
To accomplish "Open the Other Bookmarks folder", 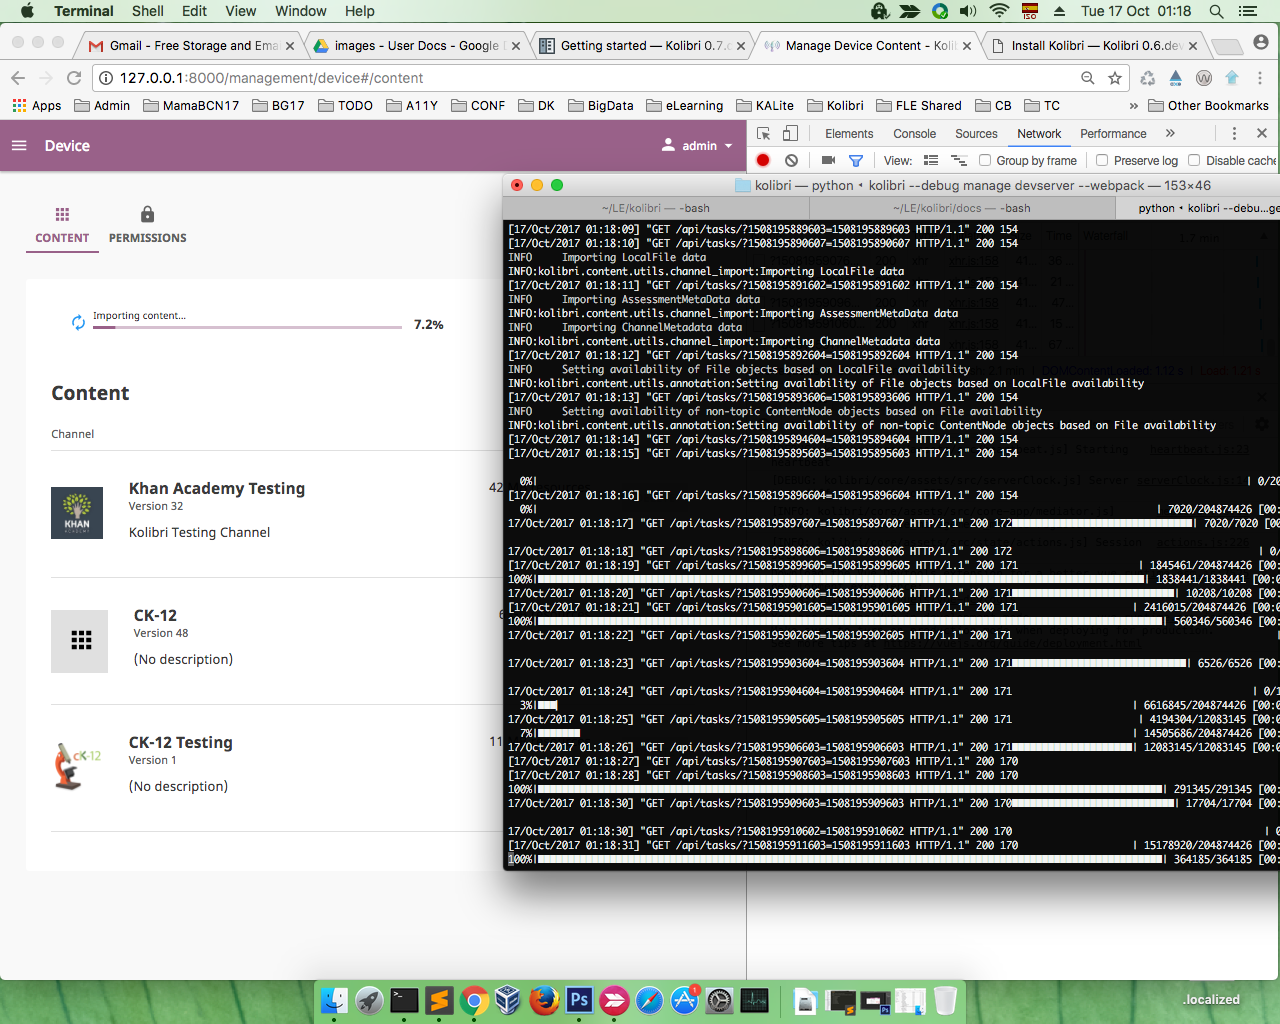I will click(x=1209, y=106).
